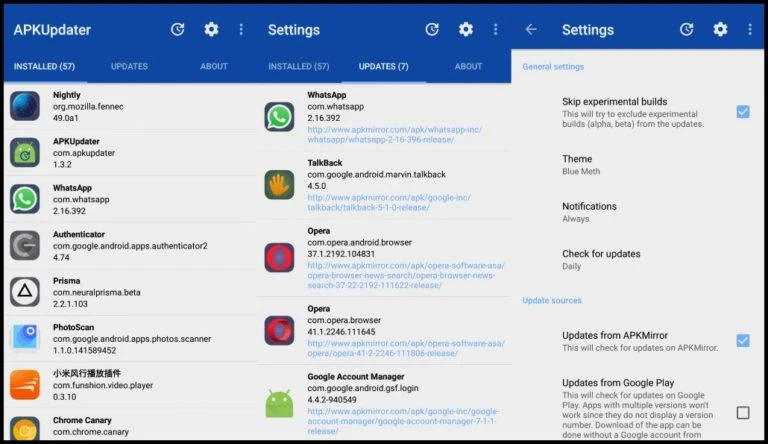Open Opera 41-2-2246 apkmirror release link

[x=406, y=348]
